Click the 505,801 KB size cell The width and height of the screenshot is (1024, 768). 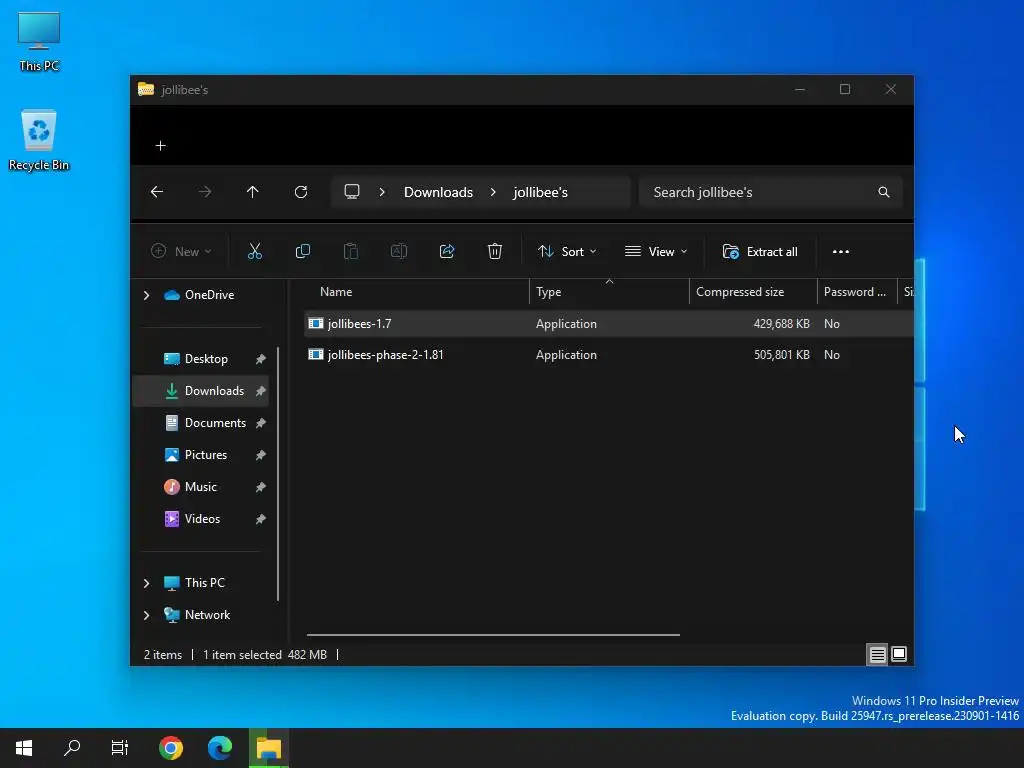[x=781, y=355]
